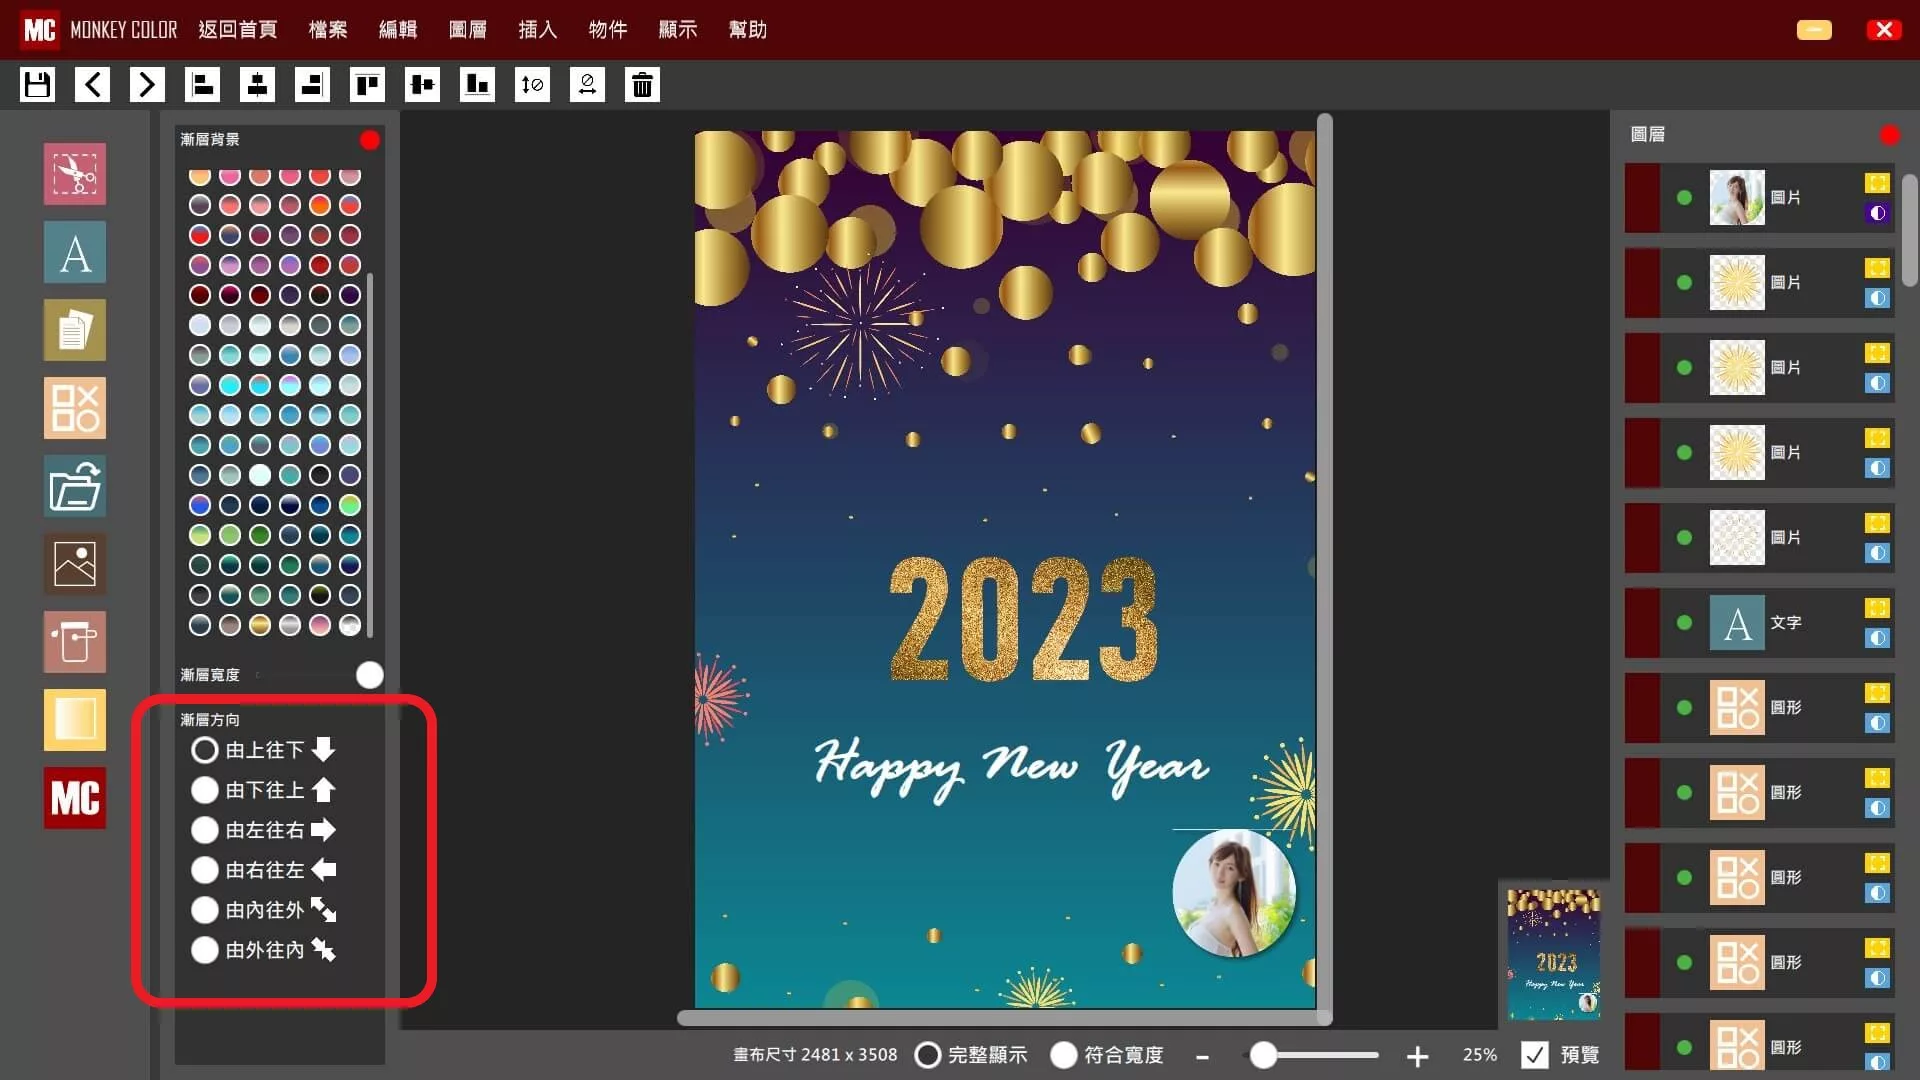This screenshot has height=1080, width=1920.
Task: Close gradient background panel red dot
Action: 370,140
